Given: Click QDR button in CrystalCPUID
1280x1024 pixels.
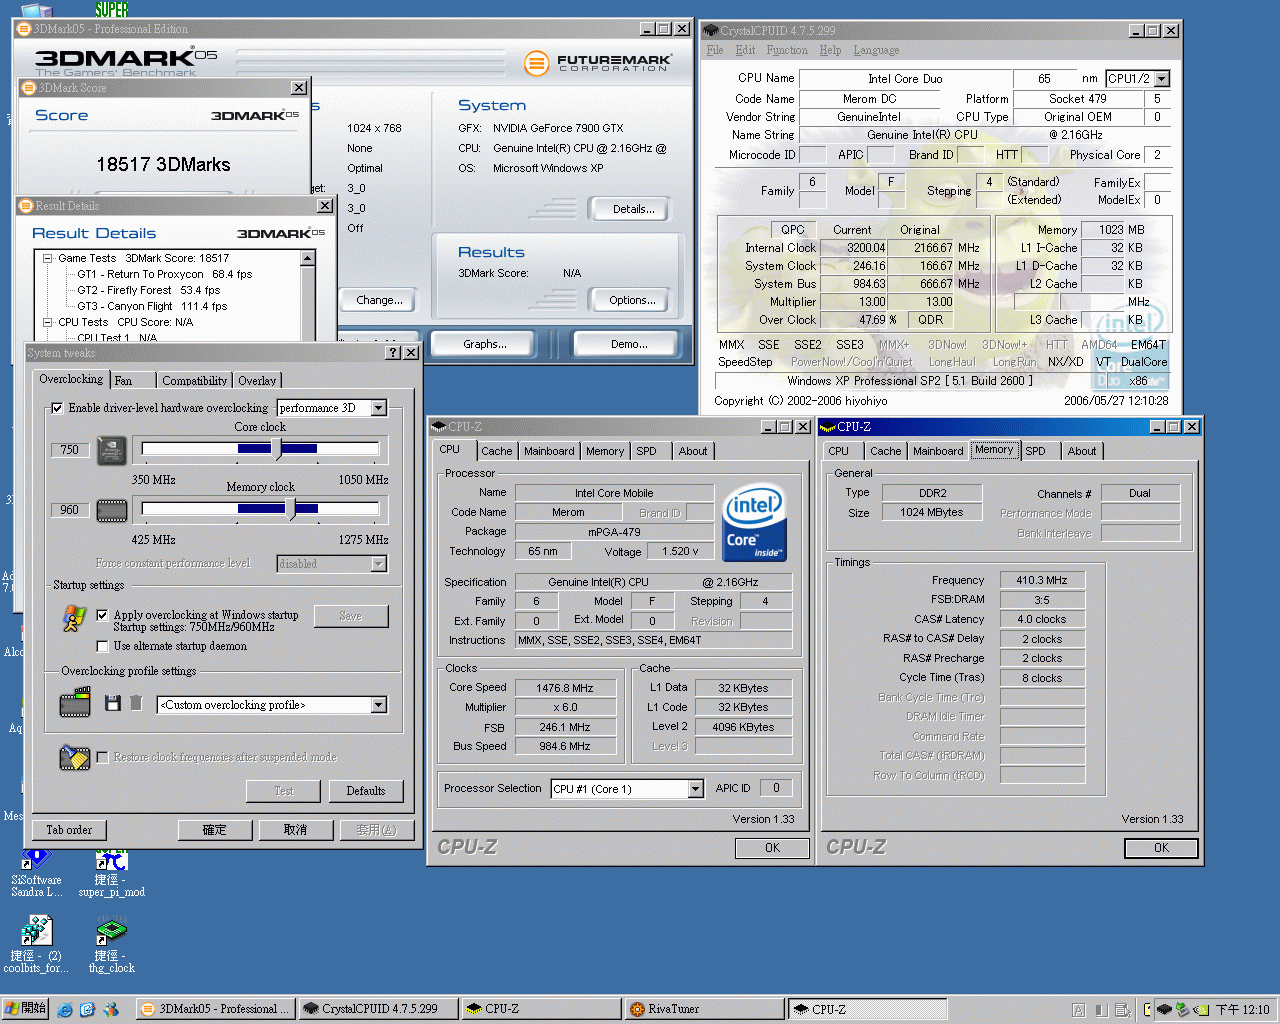Looking at the screenshot, I should (930, 320).
